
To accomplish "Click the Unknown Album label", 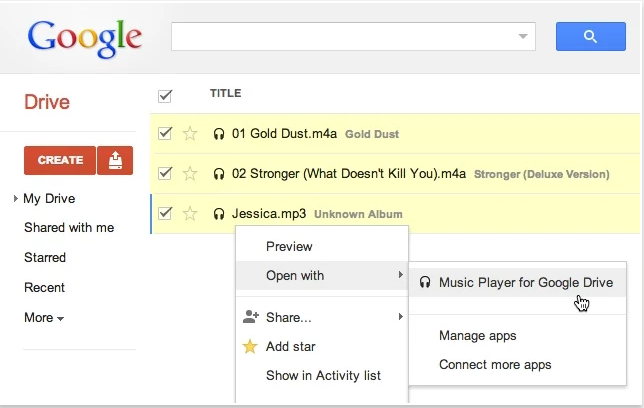I will tap(358, 214).
